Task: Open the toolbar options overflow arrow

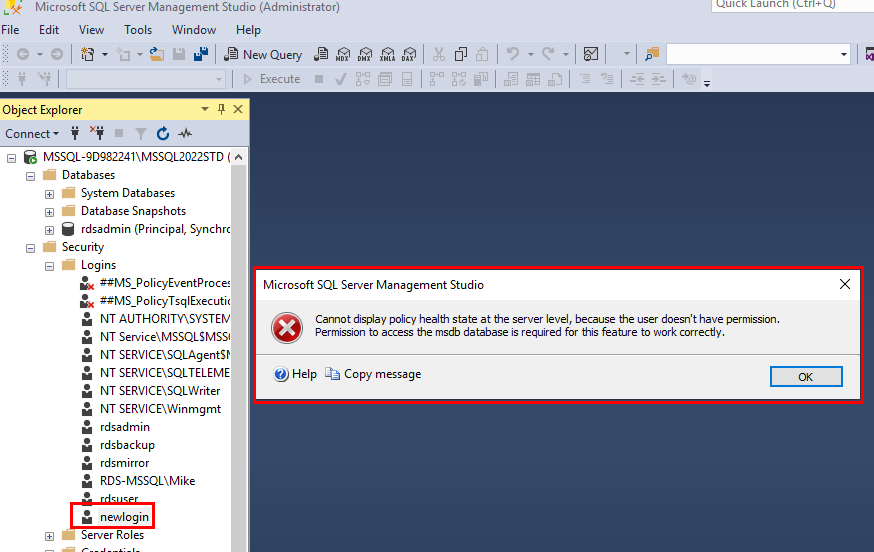Action: click(707, 84)
